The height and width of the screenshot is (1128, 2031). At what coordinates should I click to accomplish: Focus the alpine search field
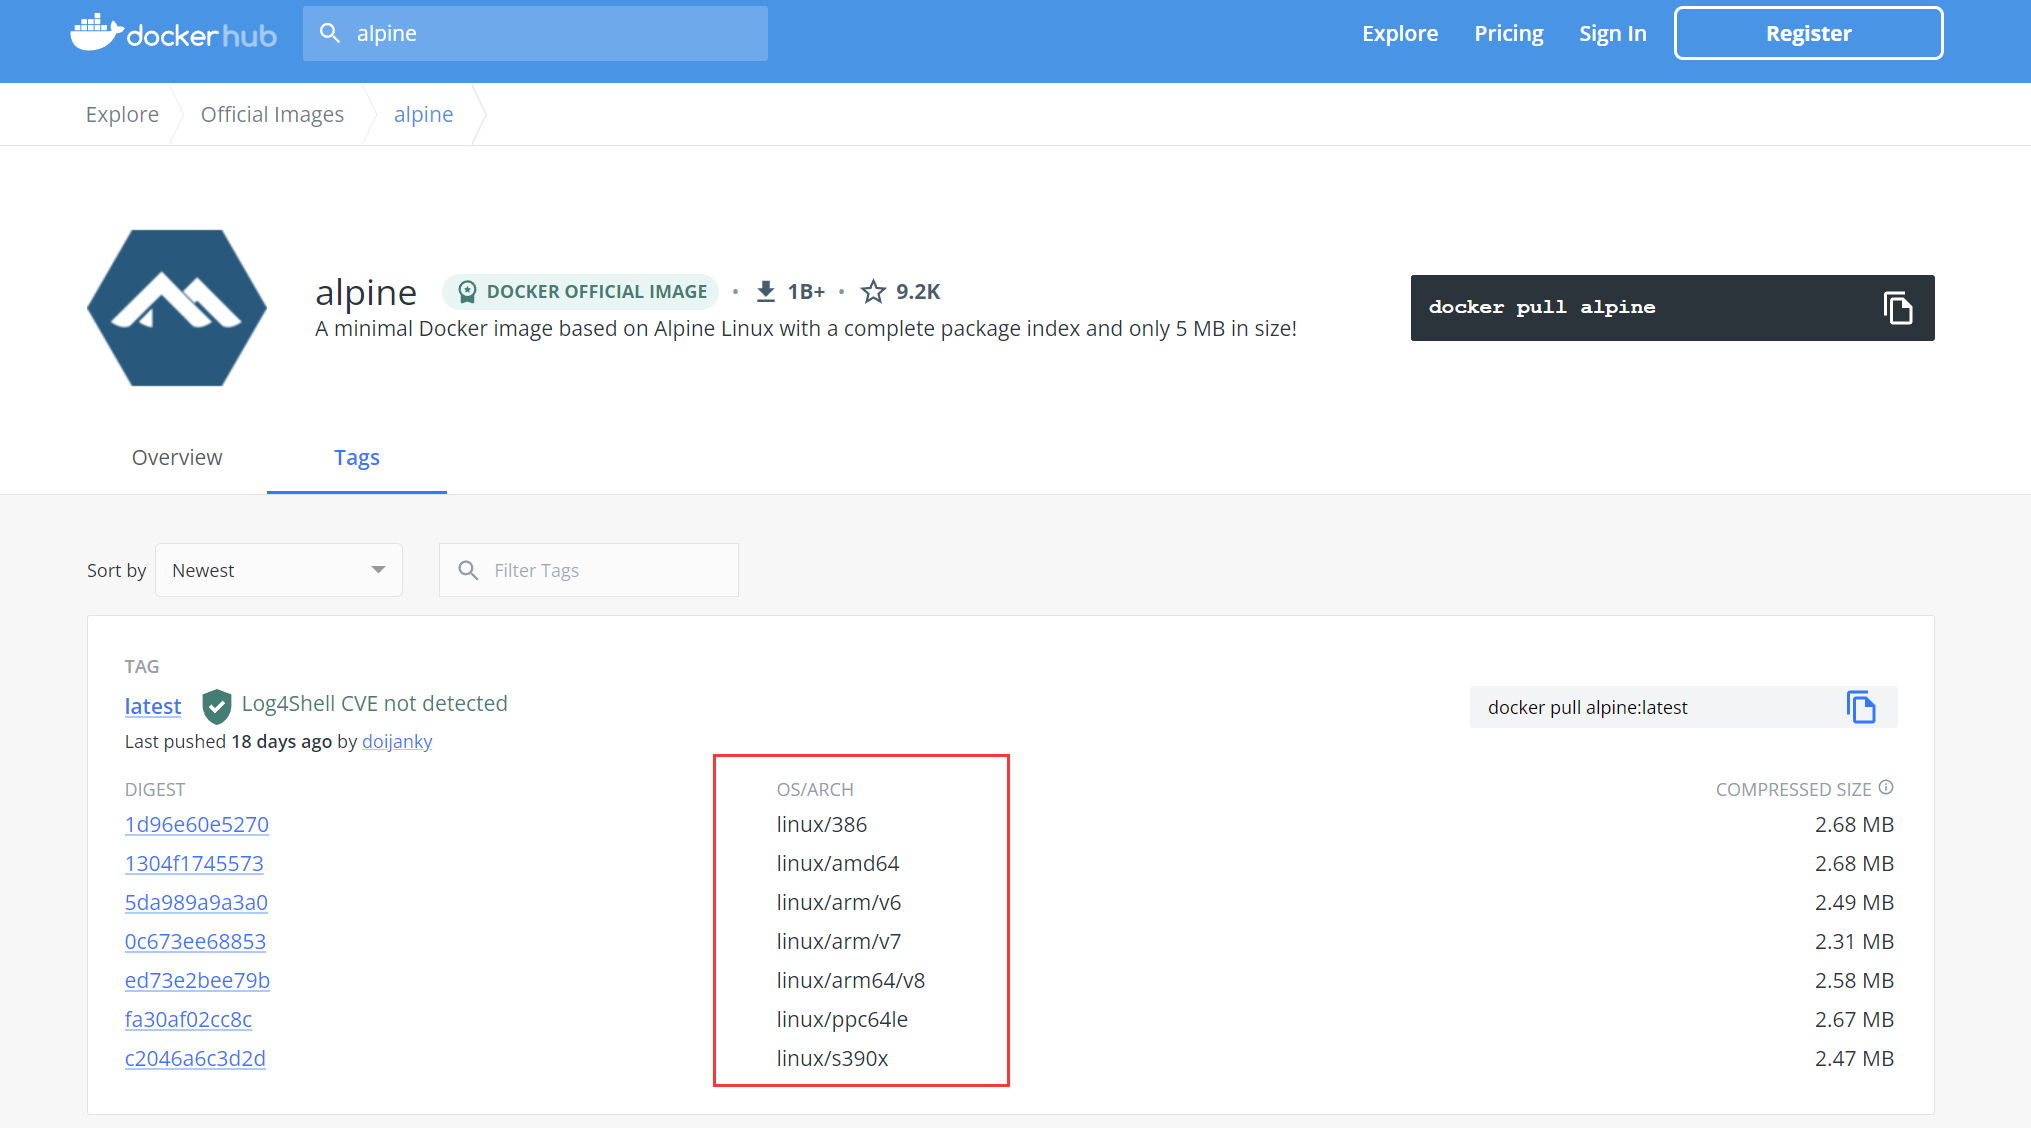pyautogui.click(x=535, y=33)
